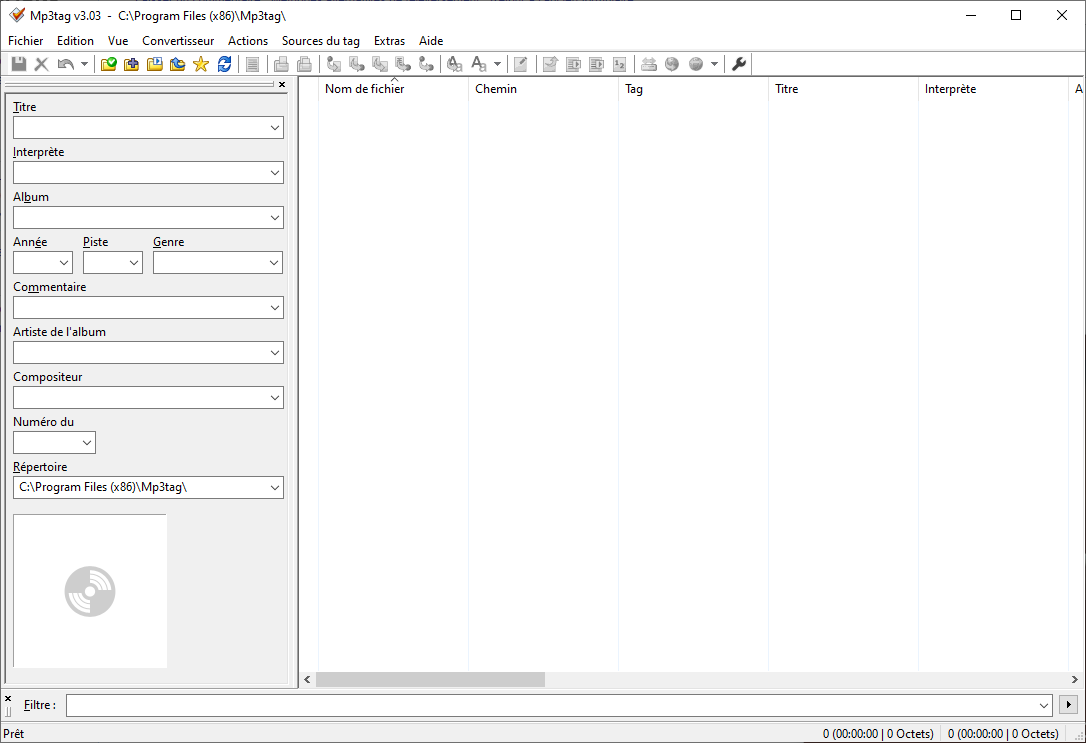Click the scroll right arrow of file list
The image size is (1086, 743).
1075,680
